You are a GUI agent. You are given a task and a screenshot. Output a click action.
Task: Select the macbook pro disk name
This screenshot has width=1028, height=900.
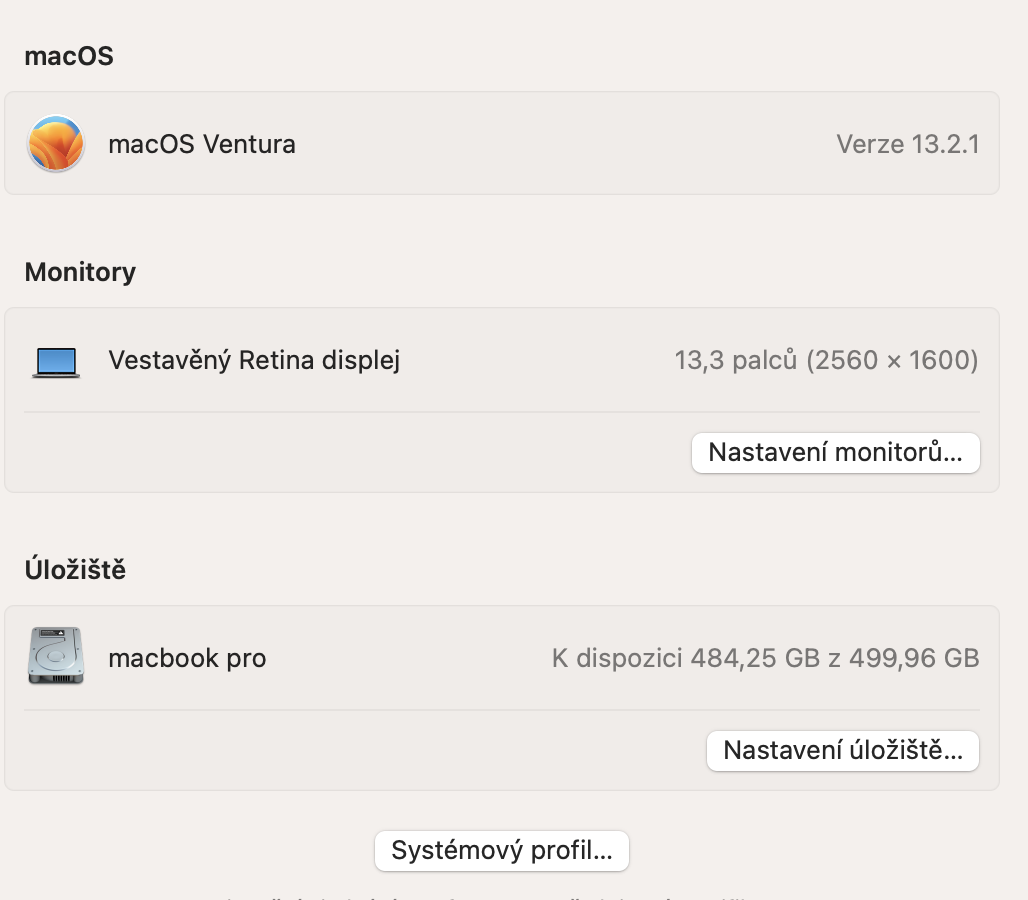tap(187, 658)
